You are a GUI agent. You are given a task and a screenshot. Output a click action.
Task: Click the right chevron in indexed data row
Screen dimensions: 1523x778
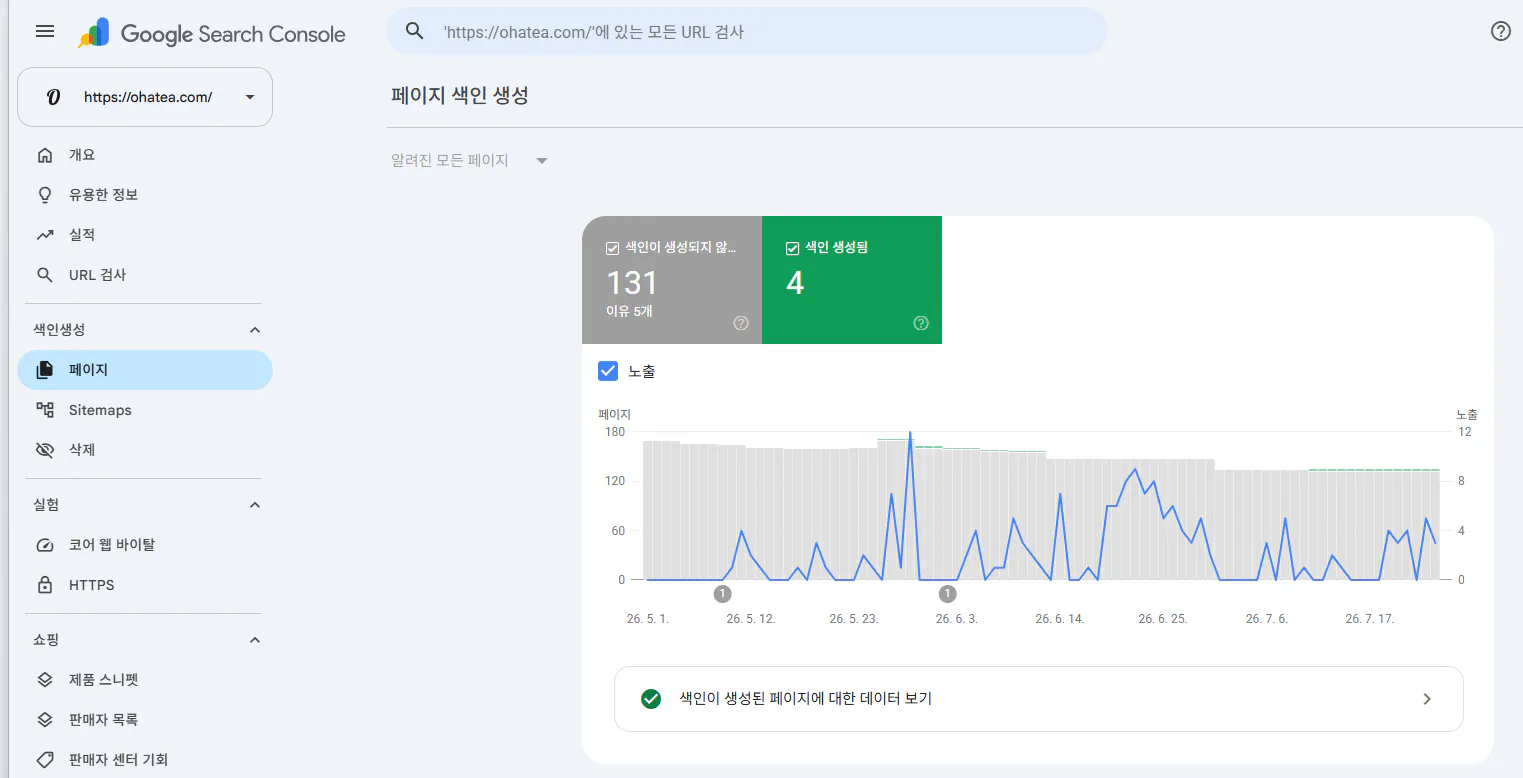point(1427,699)
